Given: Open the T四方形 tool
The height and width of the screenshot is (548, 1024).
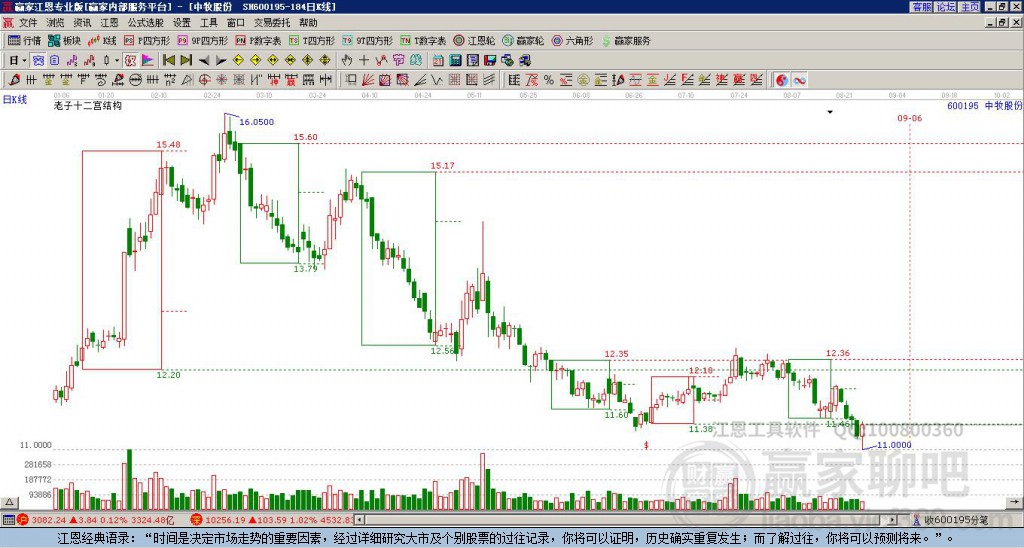Looking at the screenshot, I should click(x=312, y=40).
